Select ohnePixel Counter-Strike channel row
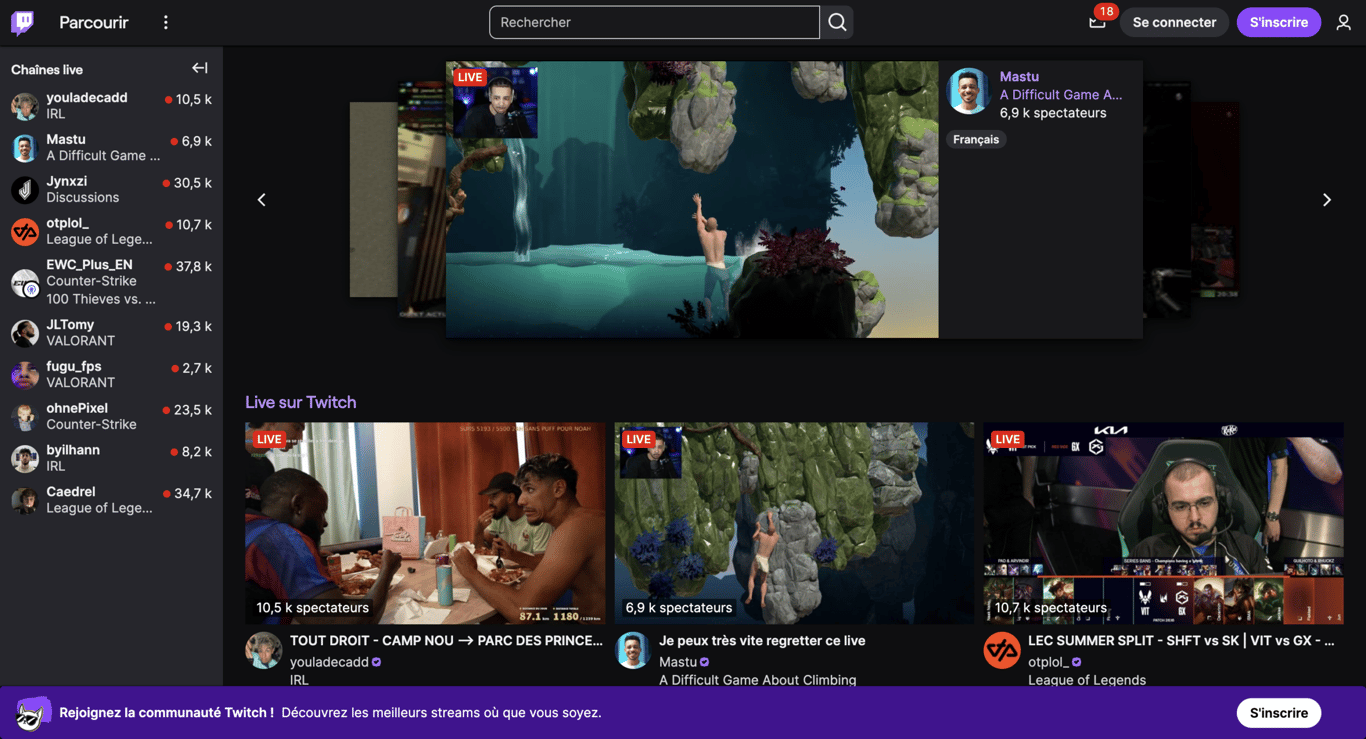This screenshot has height=739, width=1366. point(111,417)
